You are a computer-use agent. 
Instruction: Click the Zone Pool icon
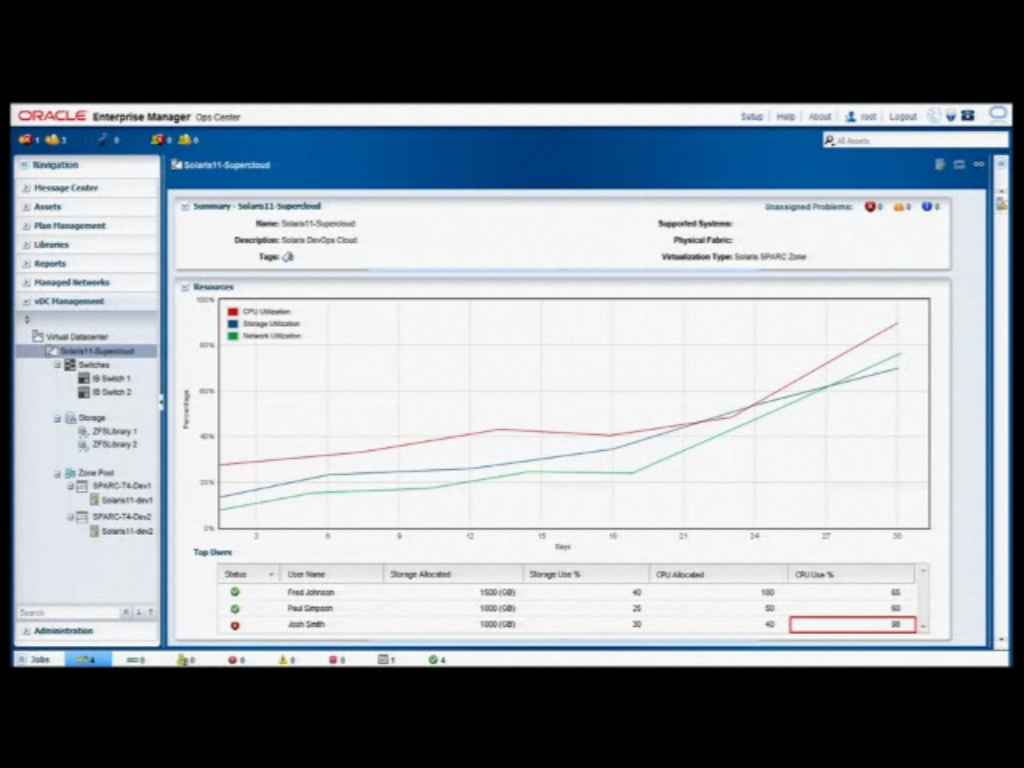(71, 472)
